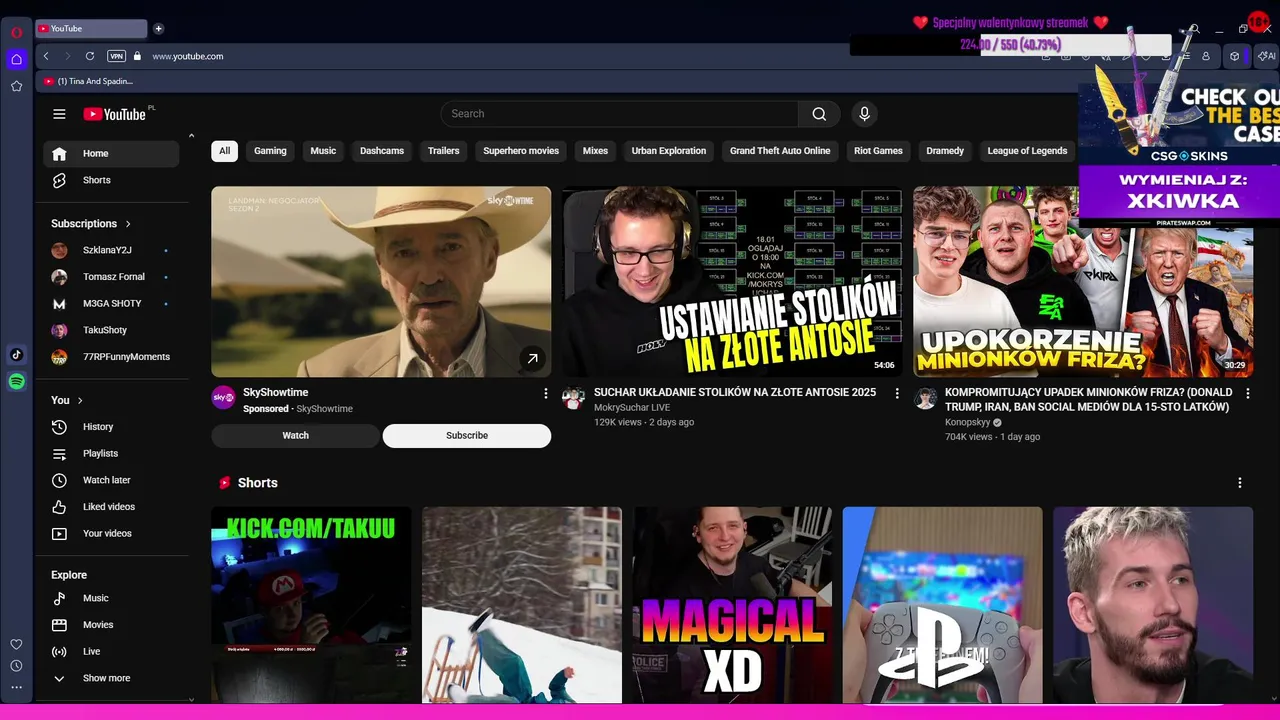
Task: Open Liked videos list
Action: (111, 507)
